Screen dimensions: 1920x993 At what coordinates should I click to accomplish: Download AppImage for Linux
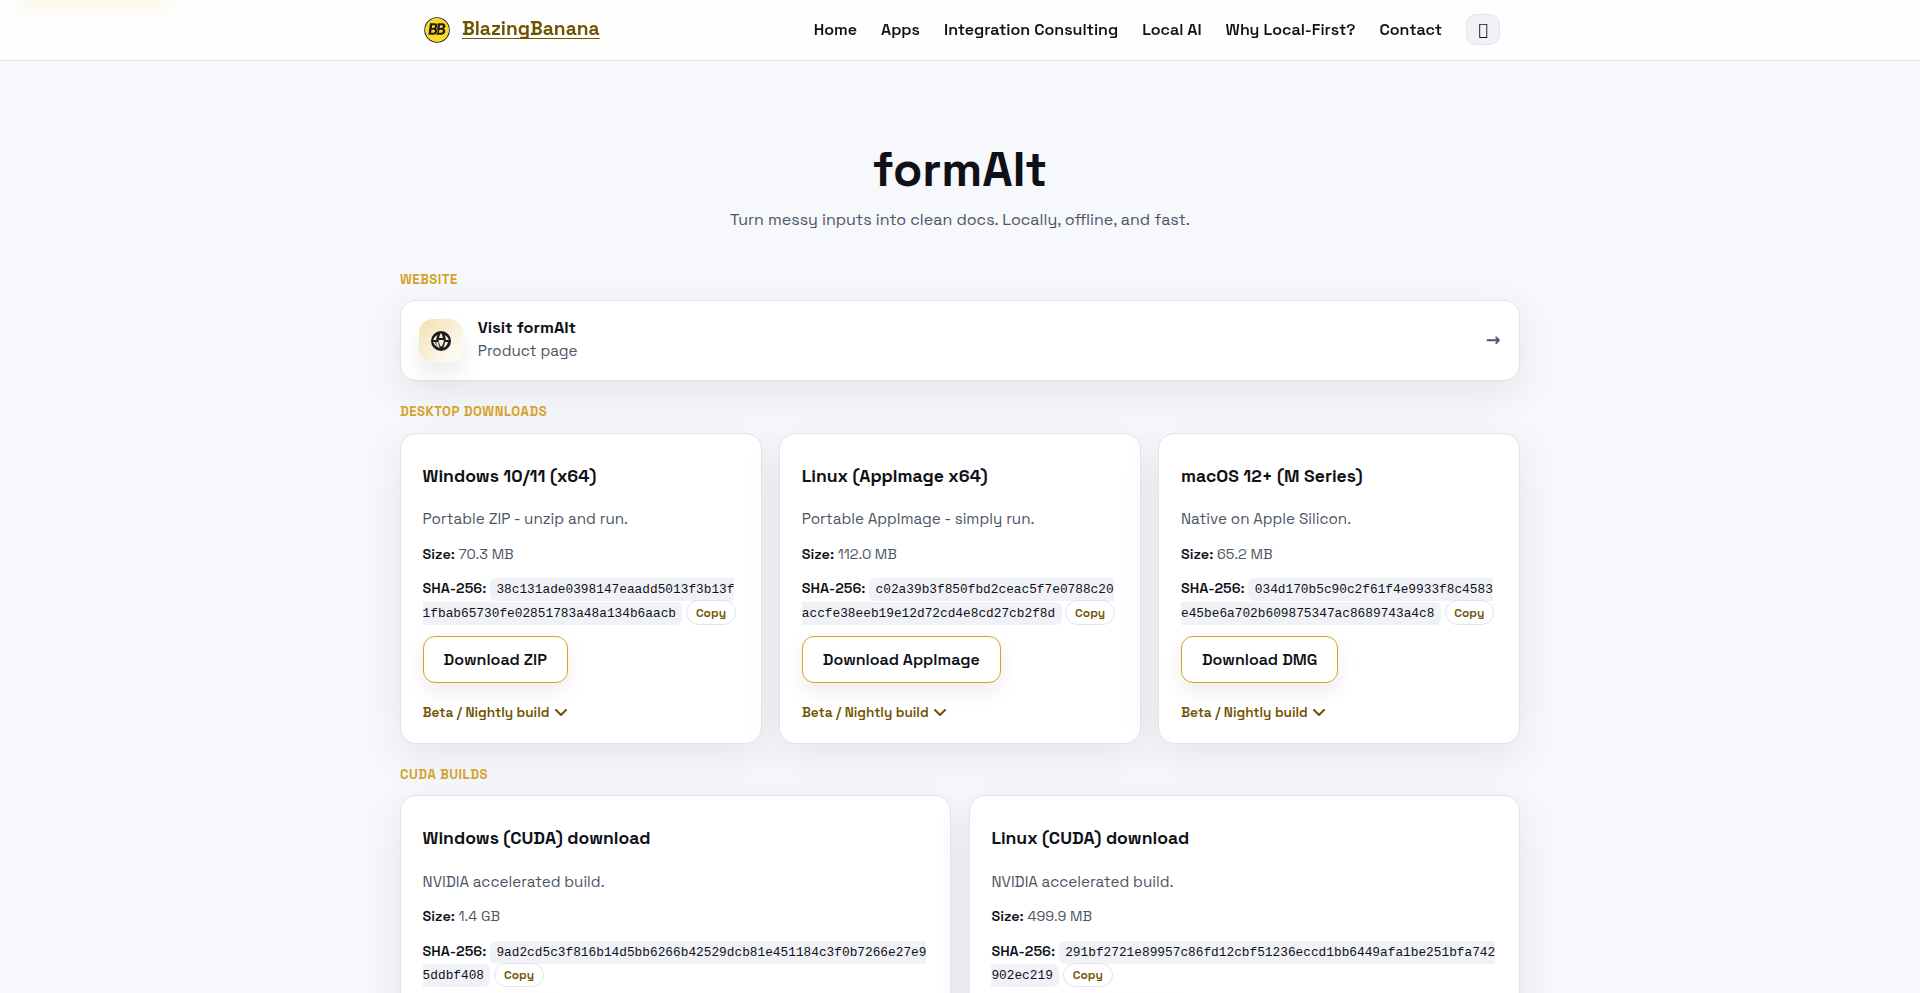coord(901,659)
